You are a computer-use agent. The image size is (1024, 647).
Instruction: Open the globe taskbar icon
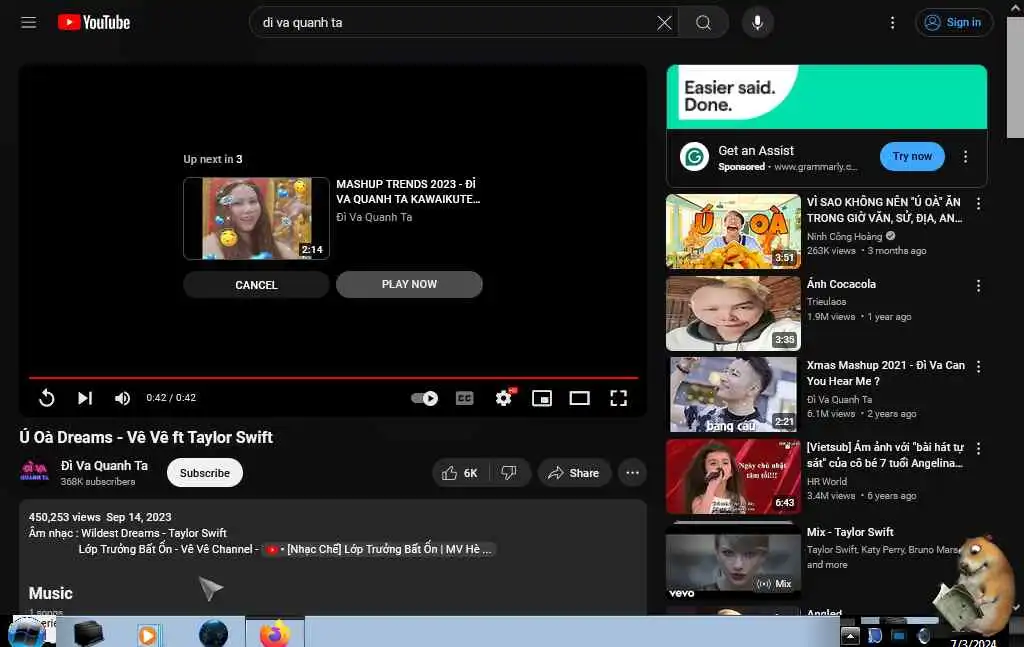[x=214, y=633]
